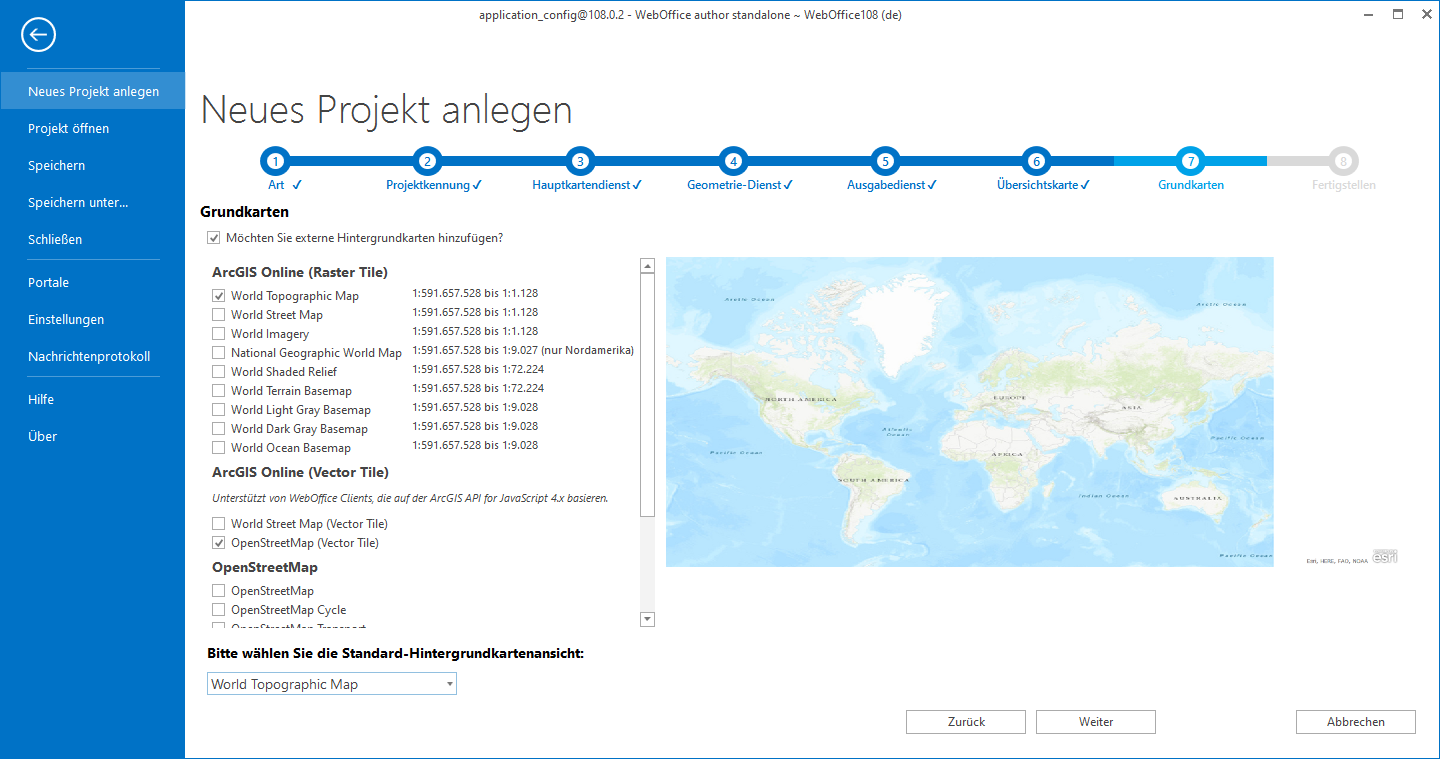1440x759 pixels.
Task: Click step 7 Grundkarten circle
Action: (x=1190, y=160)
